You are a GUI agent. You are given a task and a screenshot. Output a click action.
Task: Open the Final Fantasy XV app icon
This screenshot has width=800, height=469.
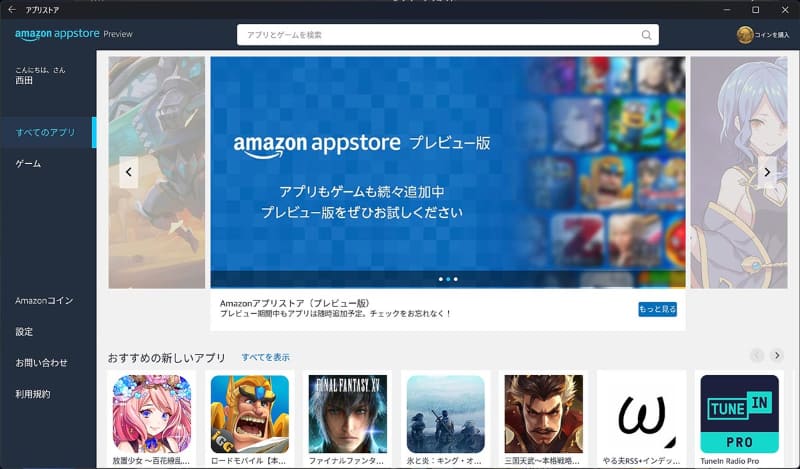pyautogui.click(x=347, y=414)
